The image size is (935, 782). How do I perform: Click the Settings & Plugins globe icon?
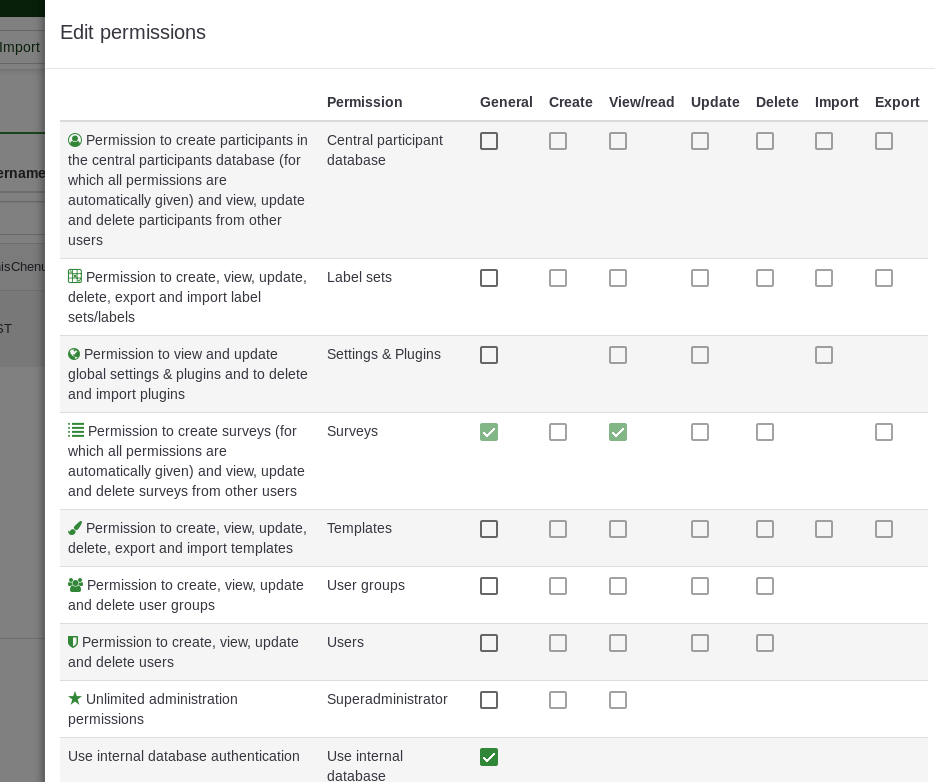click(74, 354)
